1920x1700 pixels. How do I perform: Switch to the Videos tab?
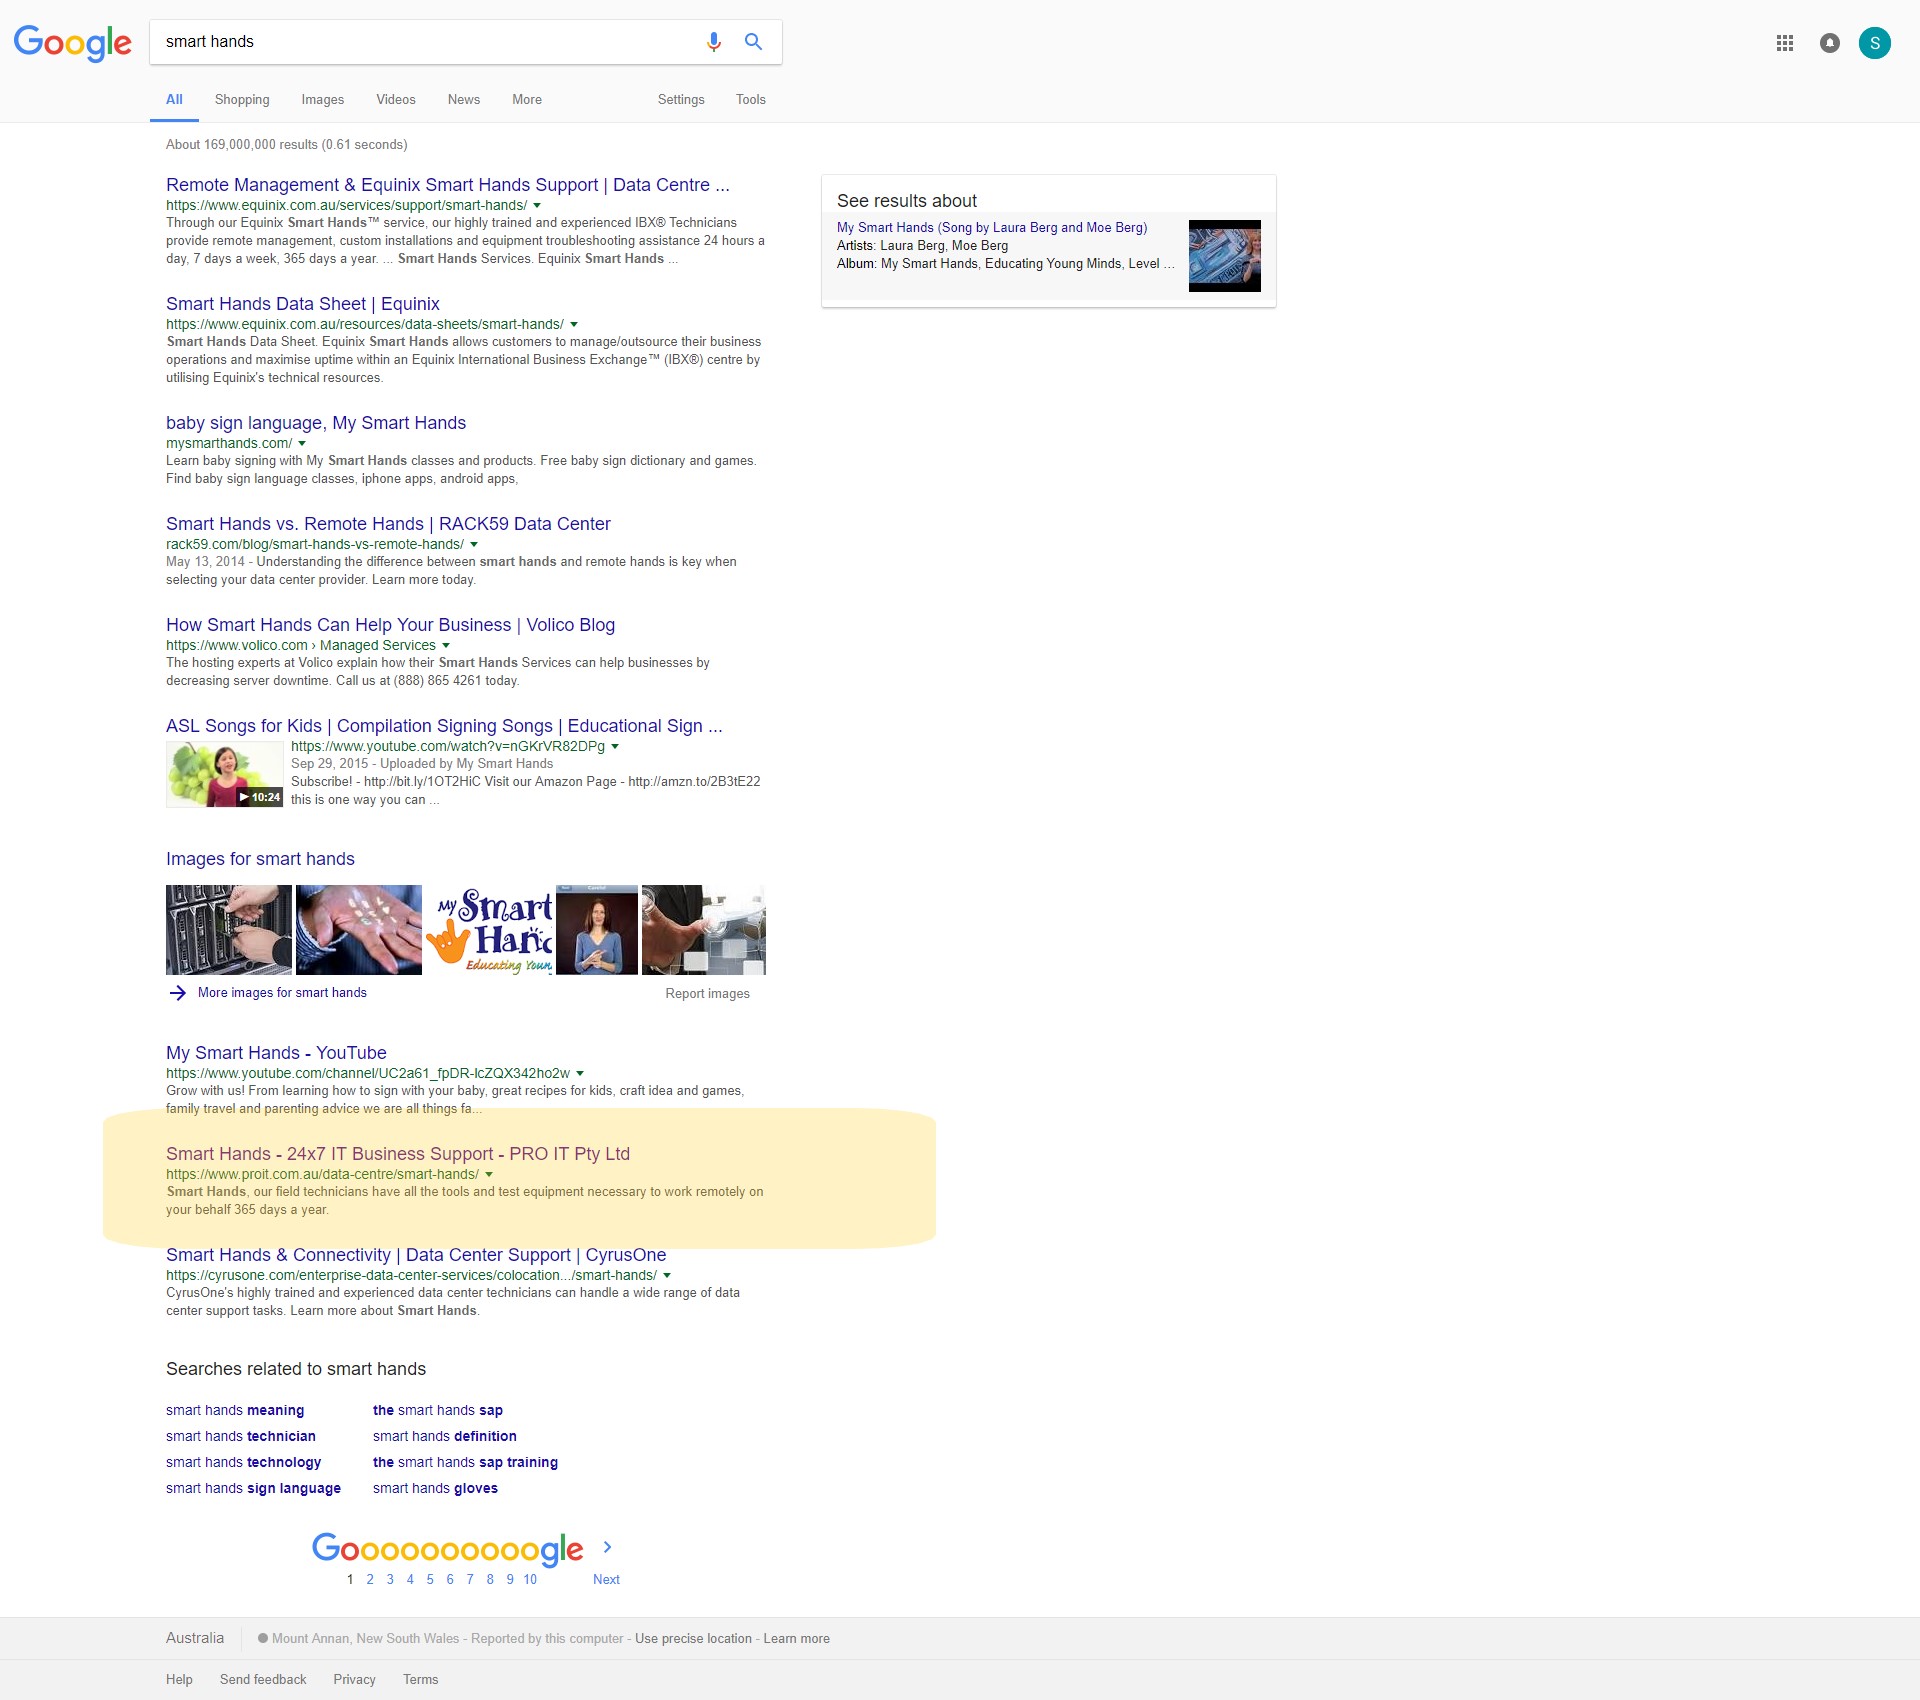[x=396, y=100]
